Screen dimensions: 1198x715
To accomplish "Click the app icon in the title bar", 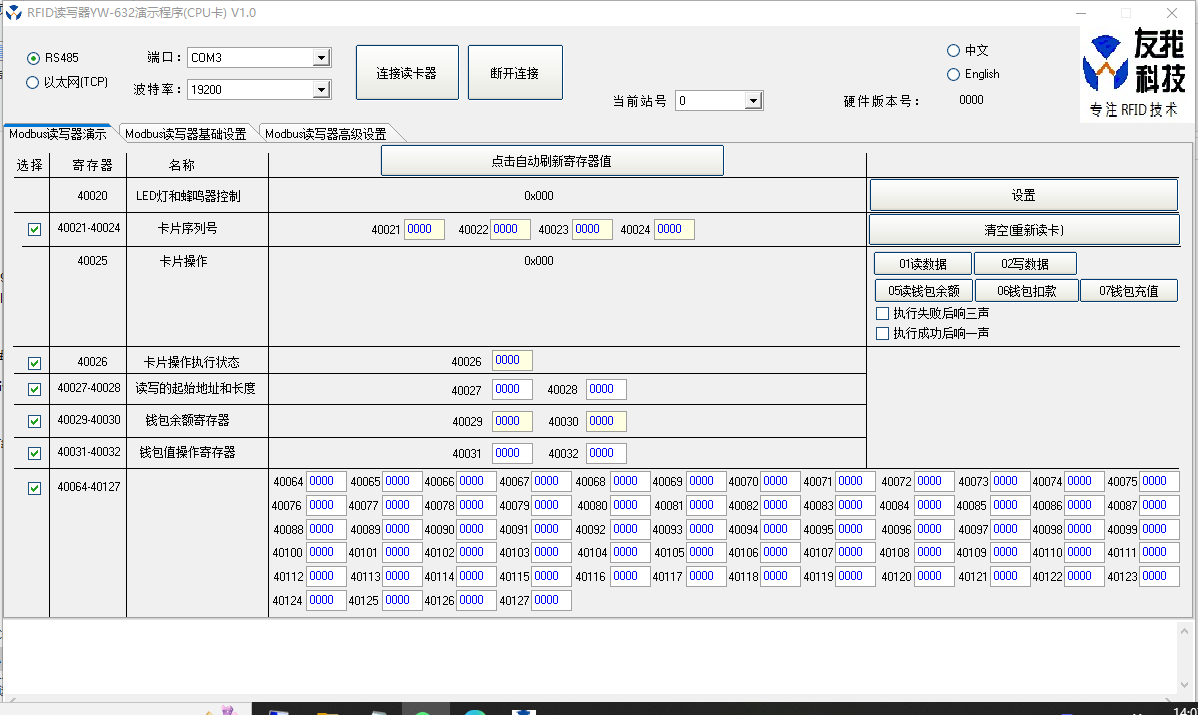I will [12, 13].
